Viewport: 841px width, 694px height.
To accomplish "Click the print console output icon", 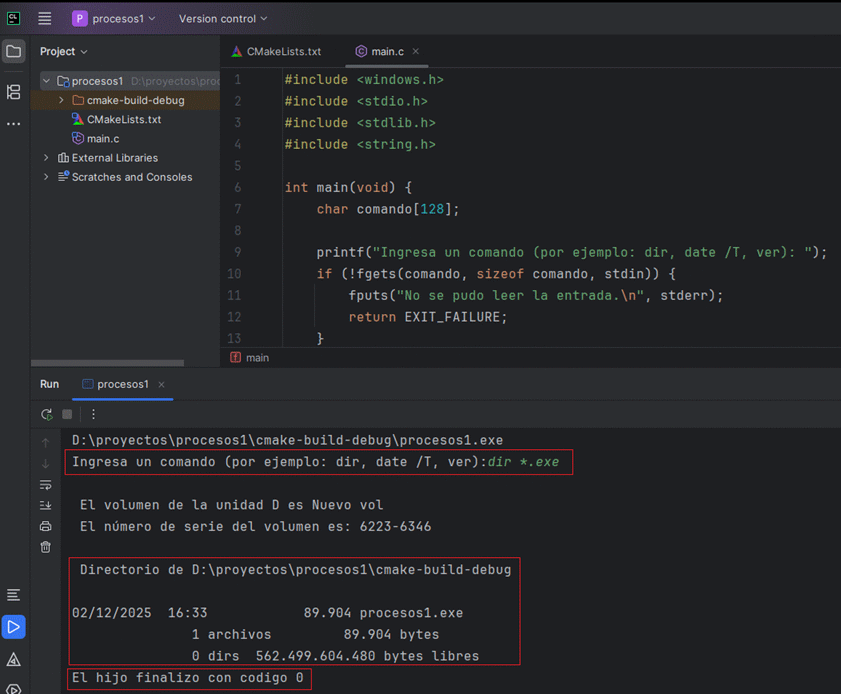I will 45,526.
